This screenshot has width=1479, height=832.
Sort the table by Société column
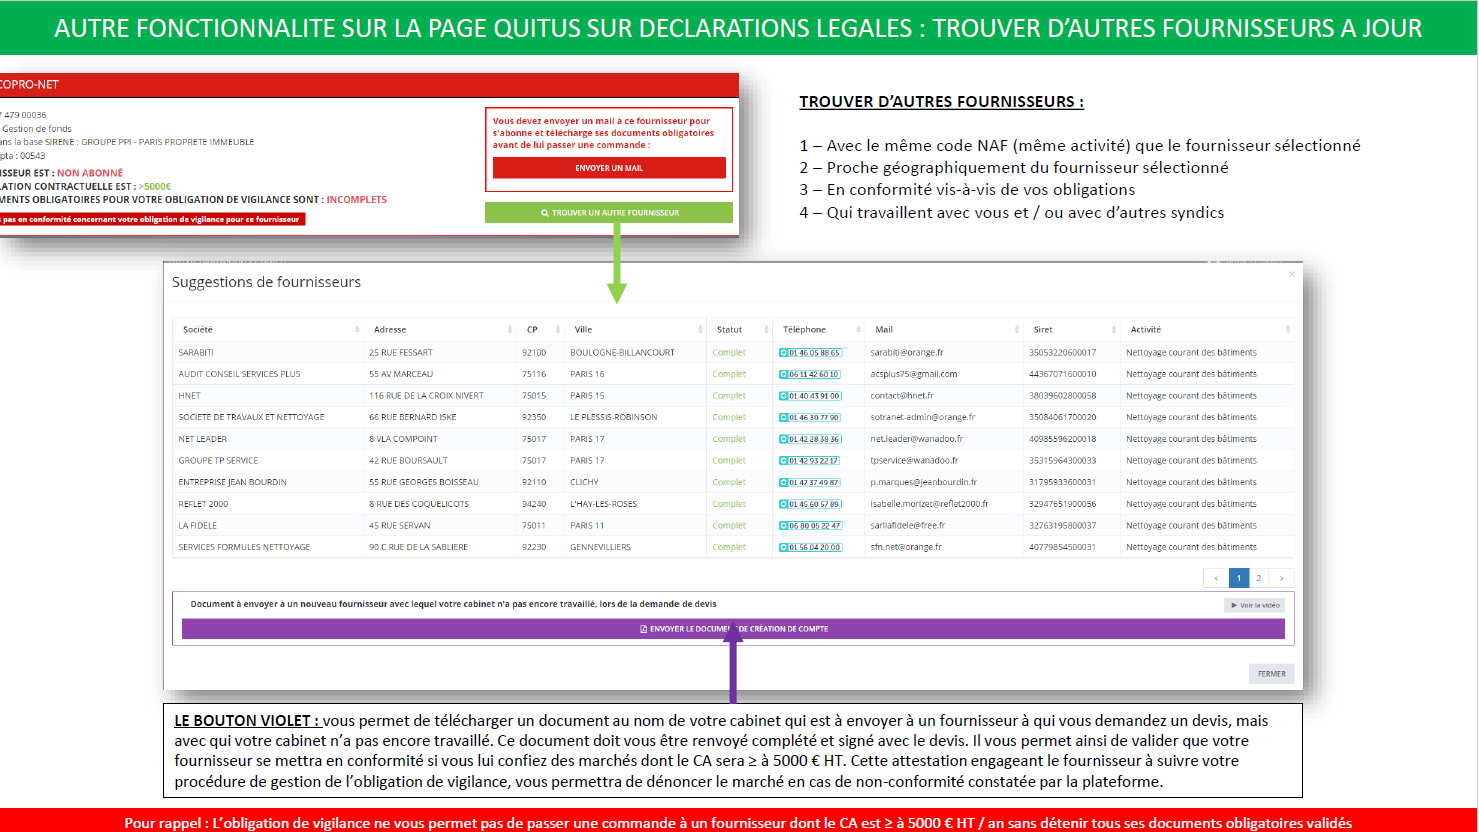268,329
